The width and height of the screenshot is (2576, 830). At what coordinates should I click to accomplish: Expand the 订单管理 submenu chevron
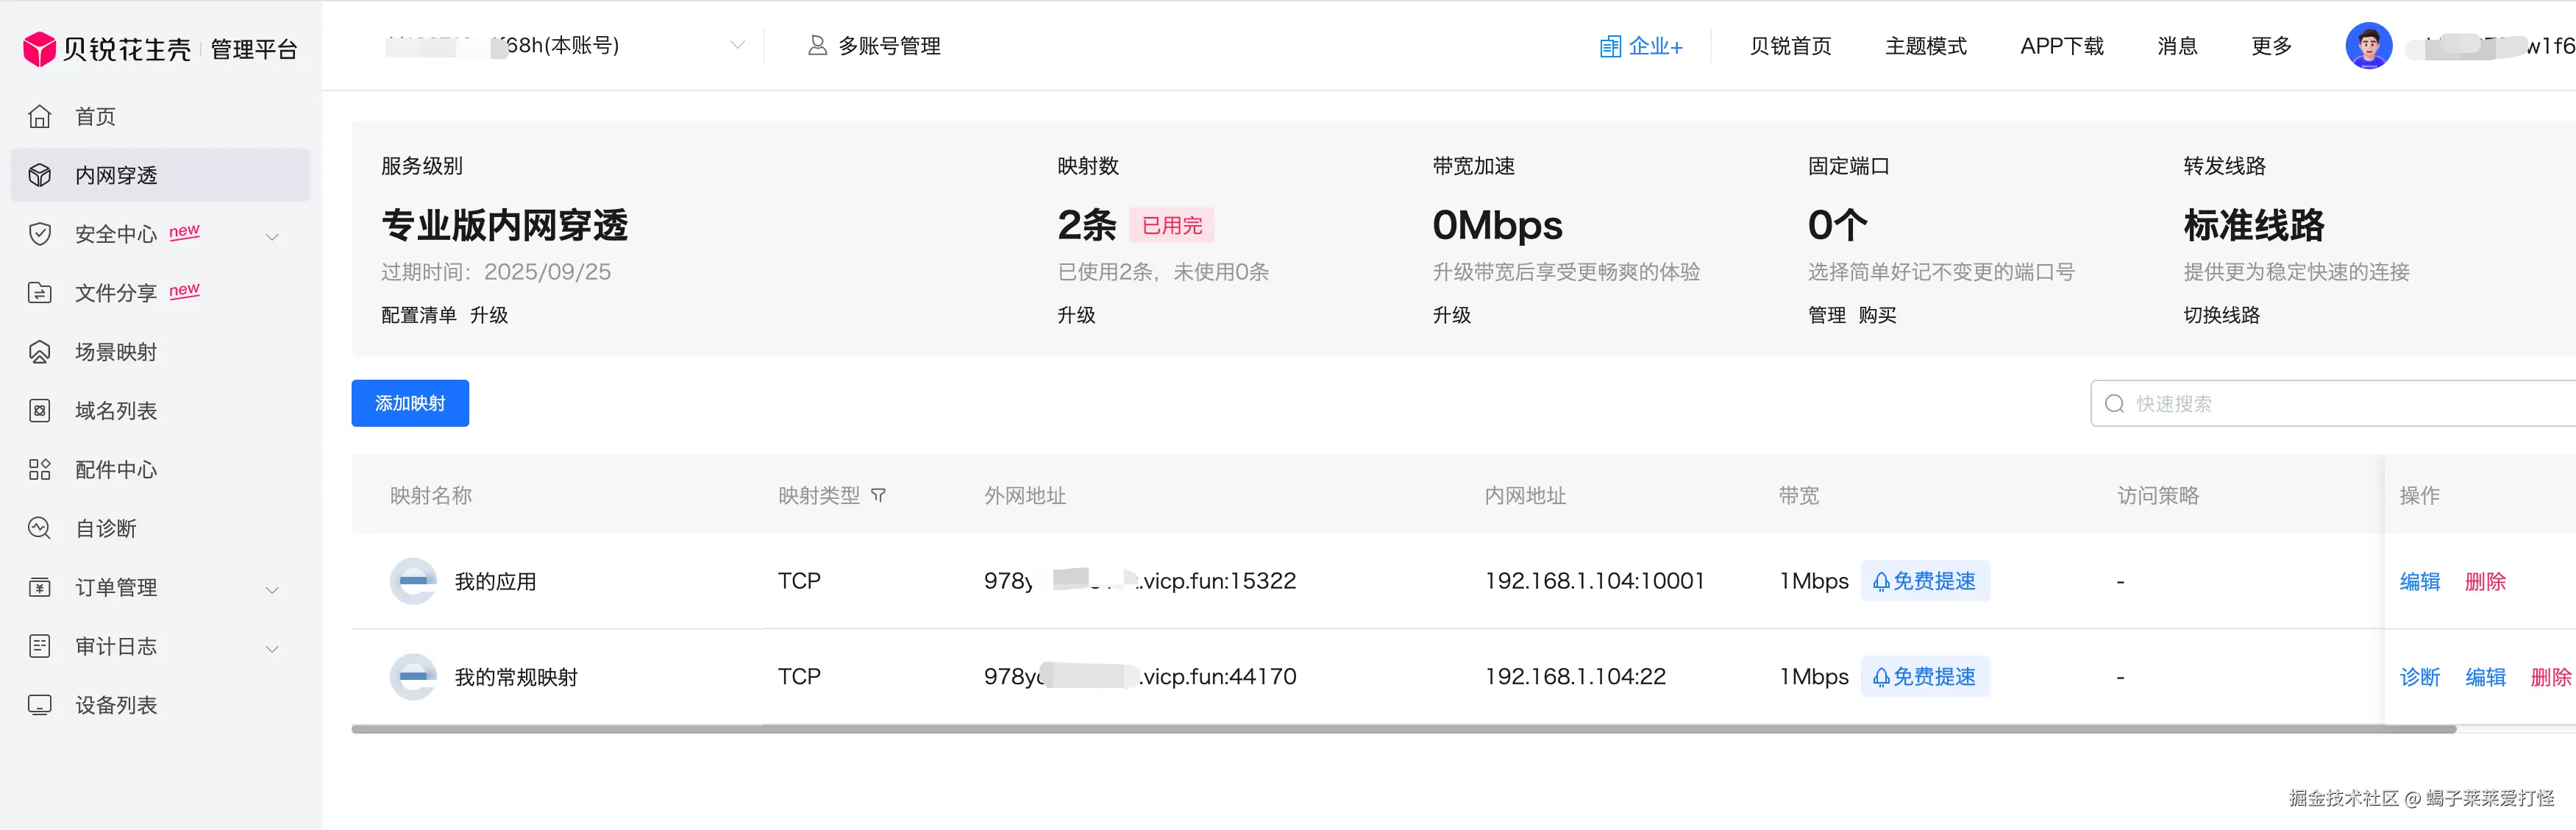point(272,590)
